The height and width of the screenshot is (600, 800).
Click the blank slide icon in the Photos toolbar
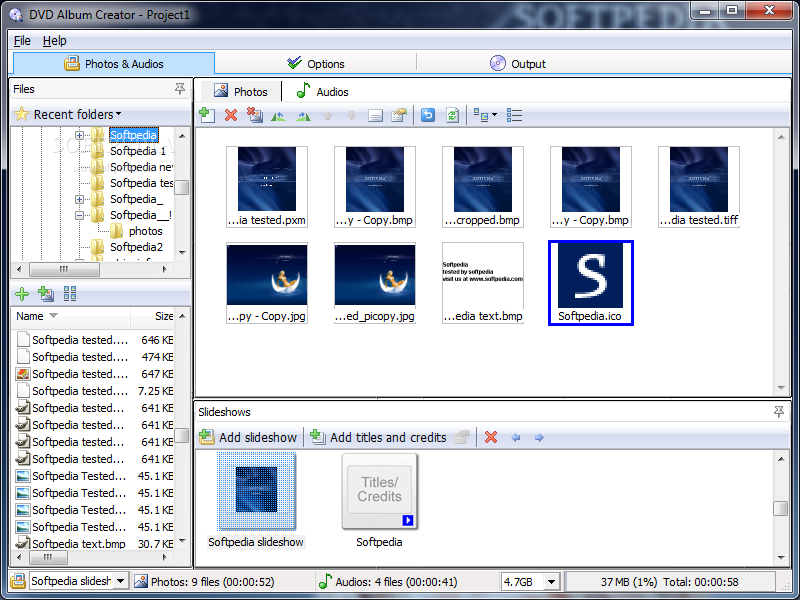coord(375,116)
